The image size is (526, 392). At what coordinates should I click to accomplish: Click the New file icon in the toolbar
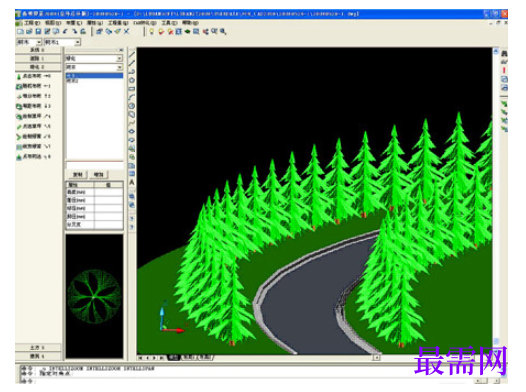[21, 32]
